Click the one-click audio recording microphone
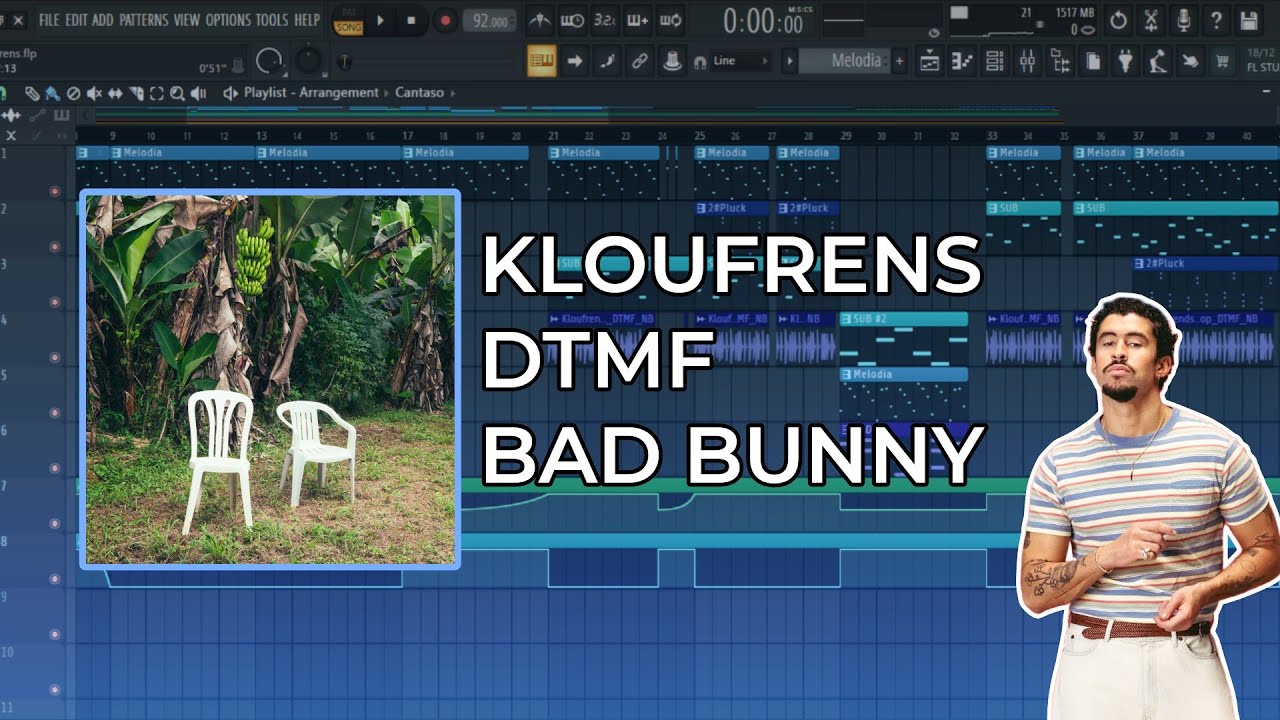Image resolution: width=1280 pixels, height=720 pixels. (x=1184, y=20)
